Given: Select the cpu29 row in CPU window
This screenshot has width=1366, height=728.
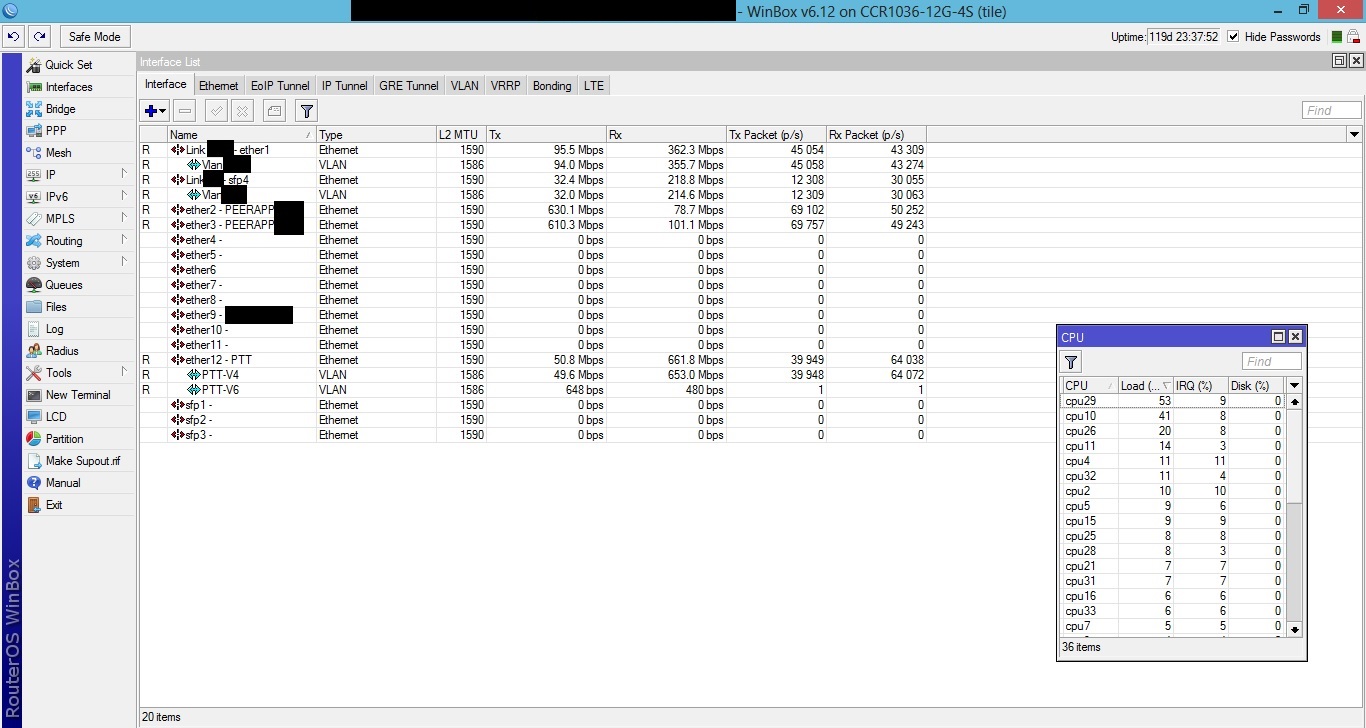Looking at the screenshot, I should coord(1172,401).
